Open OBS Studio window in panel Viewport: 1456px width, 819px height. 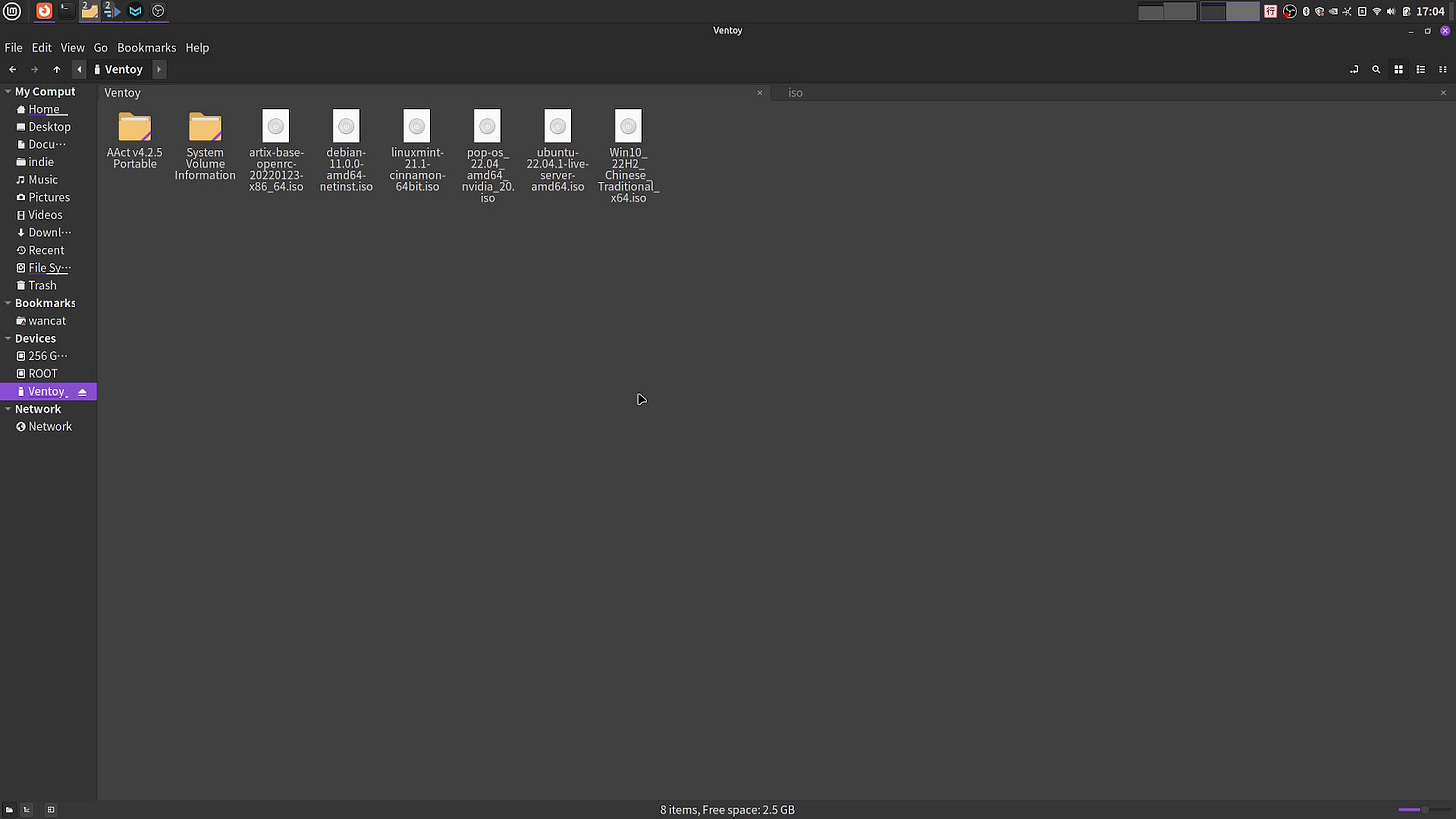(x=158, y=11)
